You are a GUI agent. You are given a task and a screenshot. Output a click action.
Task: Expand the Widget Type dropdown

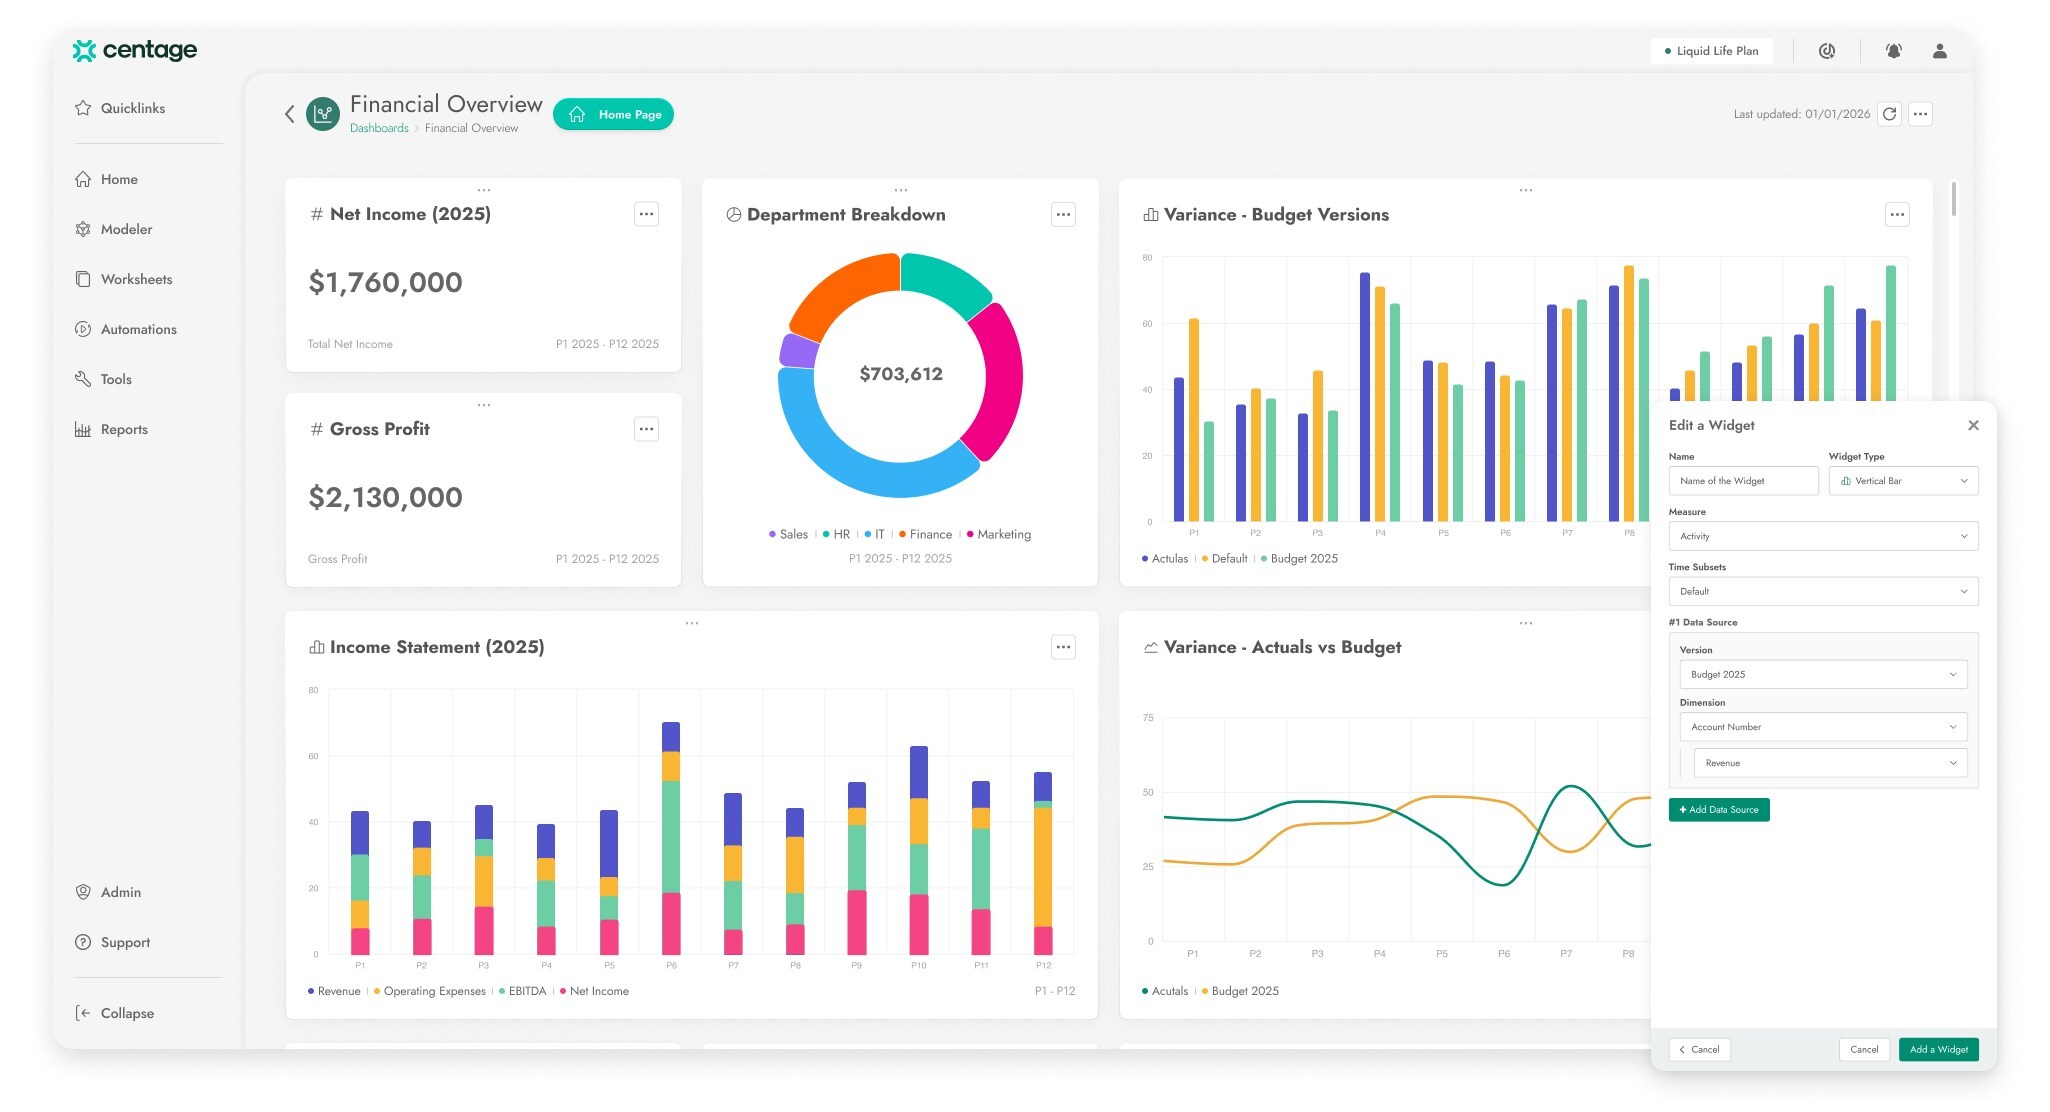[1903, 481]
